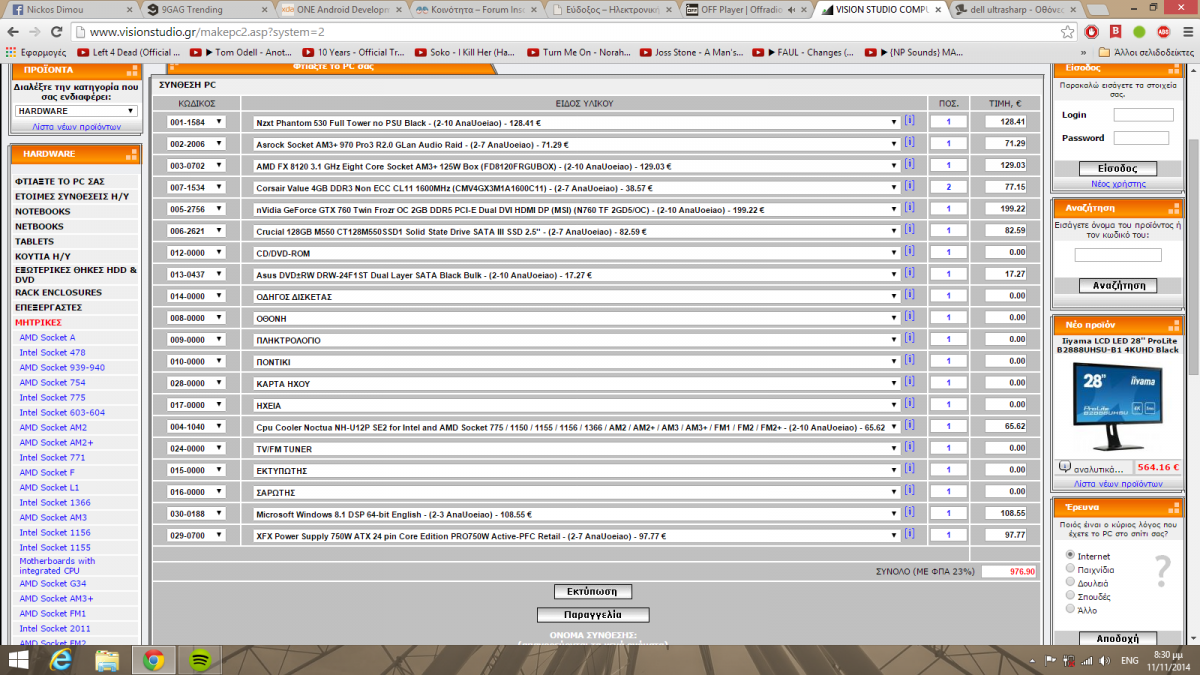Select the Άλλο radio option
The width and height of the screenshot is (1200, 675).
pyautogui.click(x=1071, y=608)
